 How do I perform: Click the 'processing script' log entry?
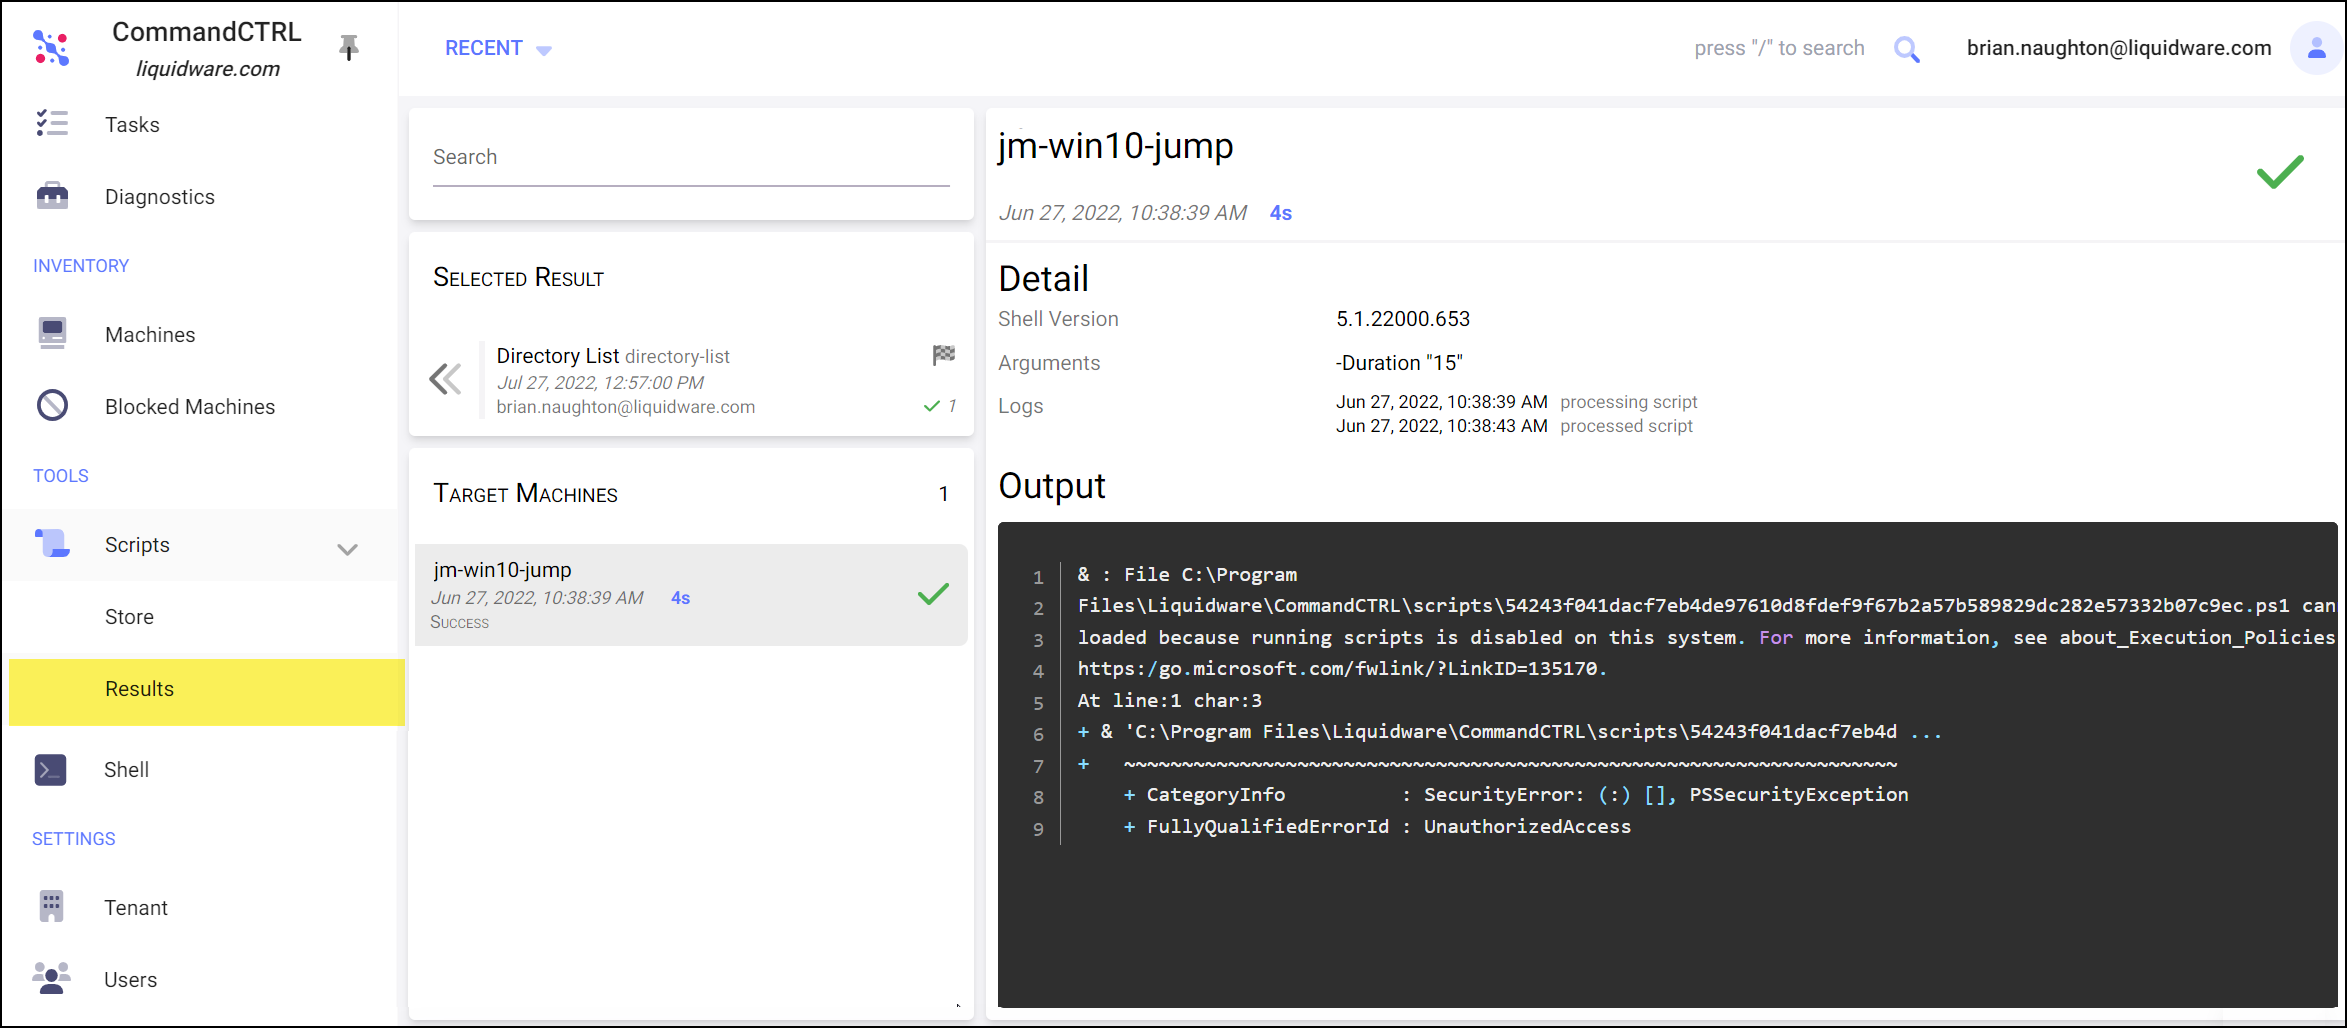(x=1628, y=402)
